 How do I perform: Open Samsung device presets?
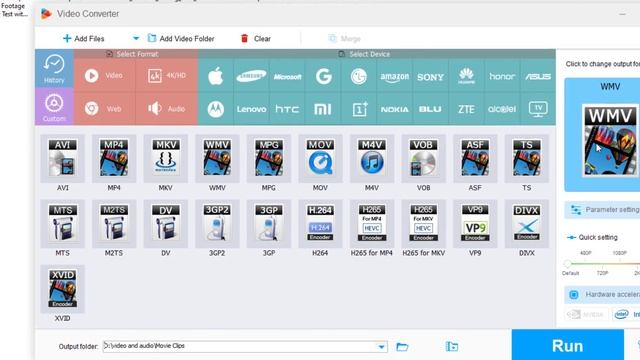click(251, 76)
